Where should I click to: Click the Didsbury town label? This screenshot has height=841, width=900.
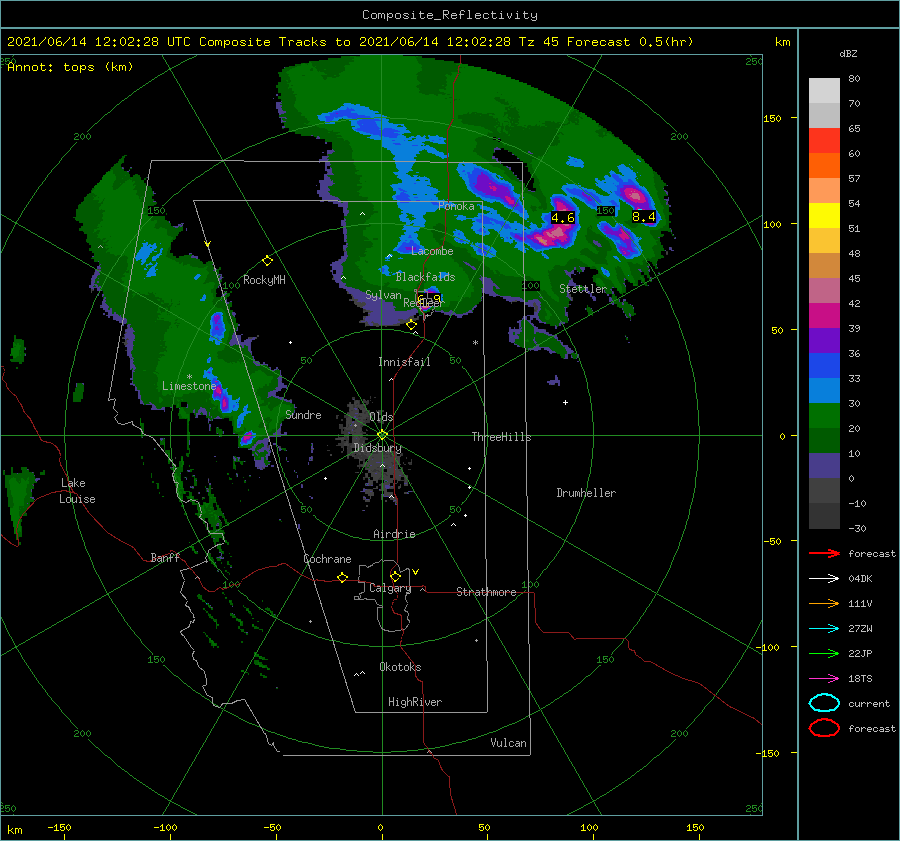pos(378,448)
